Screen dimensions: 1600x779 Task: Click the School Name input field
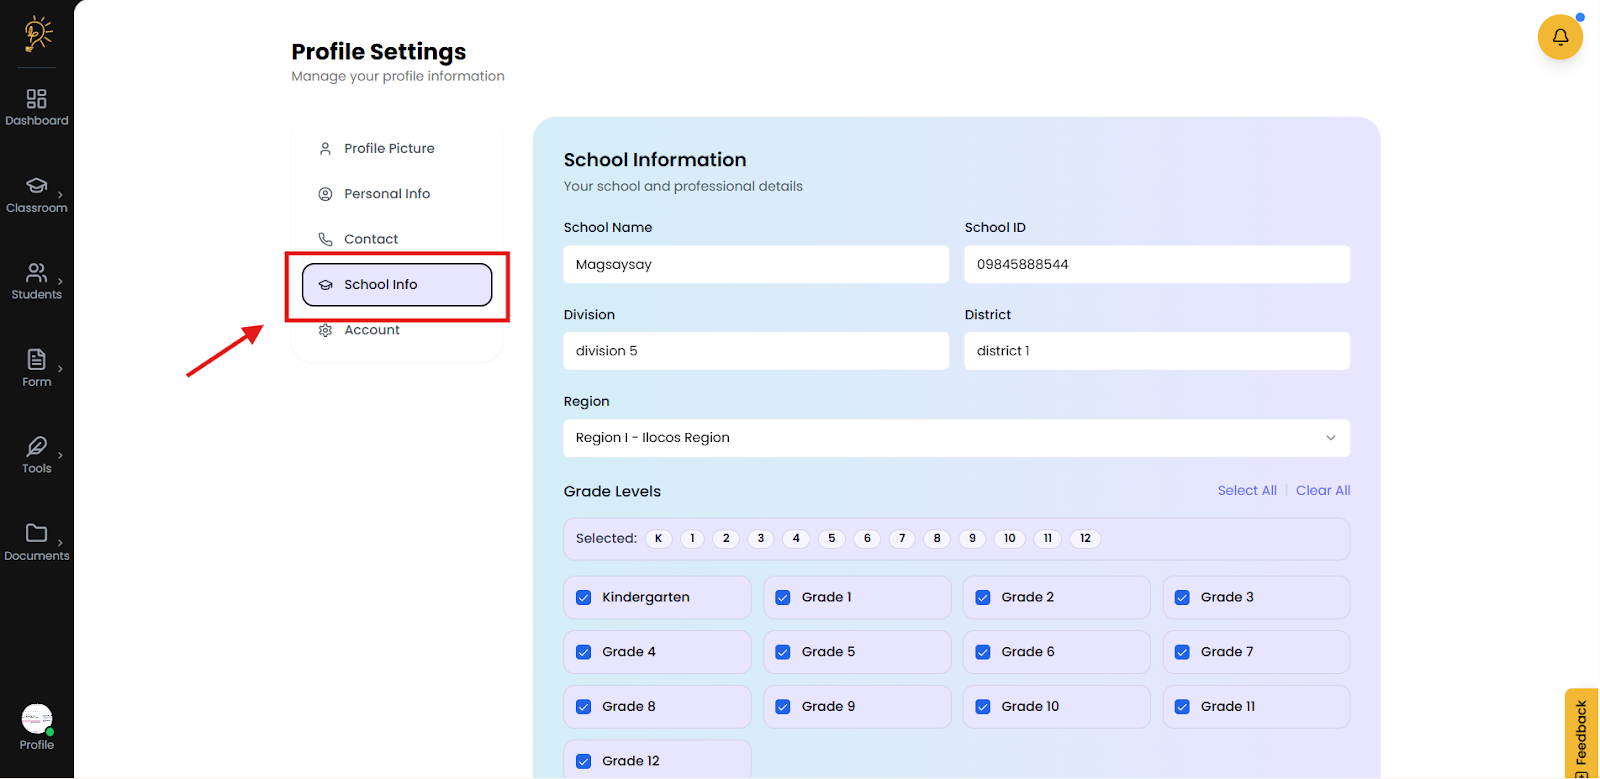[756, 265]
